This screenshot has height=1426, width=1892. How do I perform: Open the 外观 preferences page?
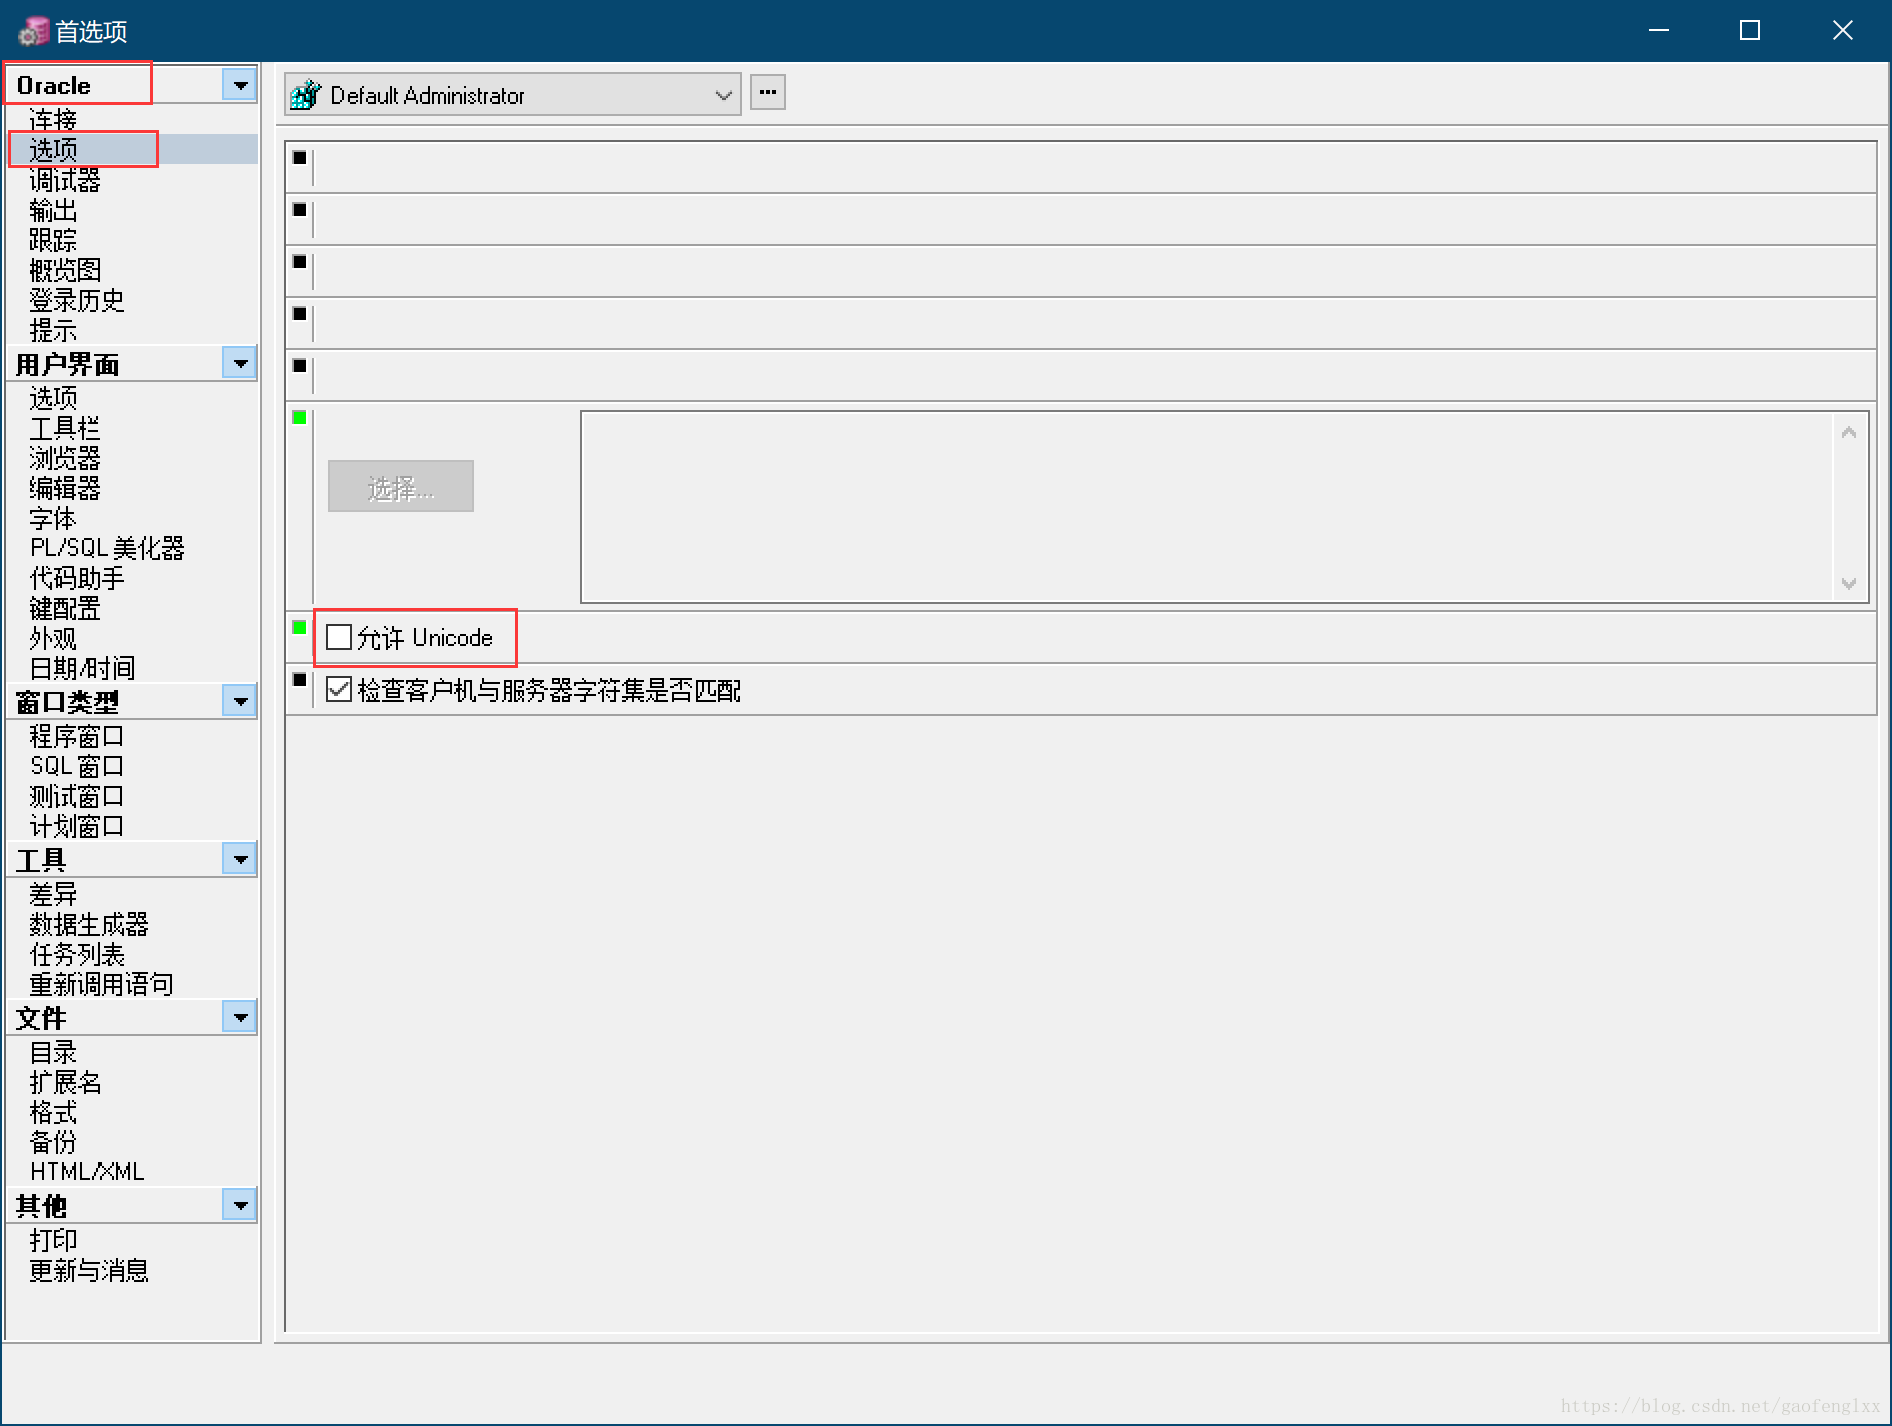(53, 638)
